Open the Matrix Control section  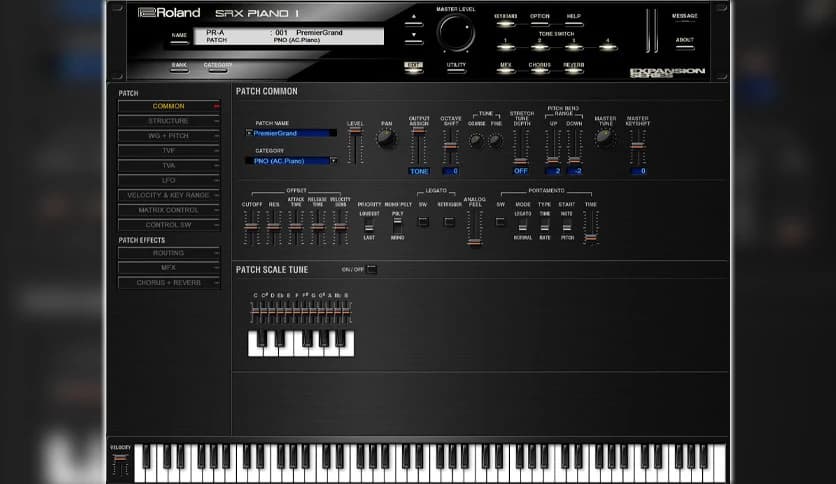click(x=169, y=211)
